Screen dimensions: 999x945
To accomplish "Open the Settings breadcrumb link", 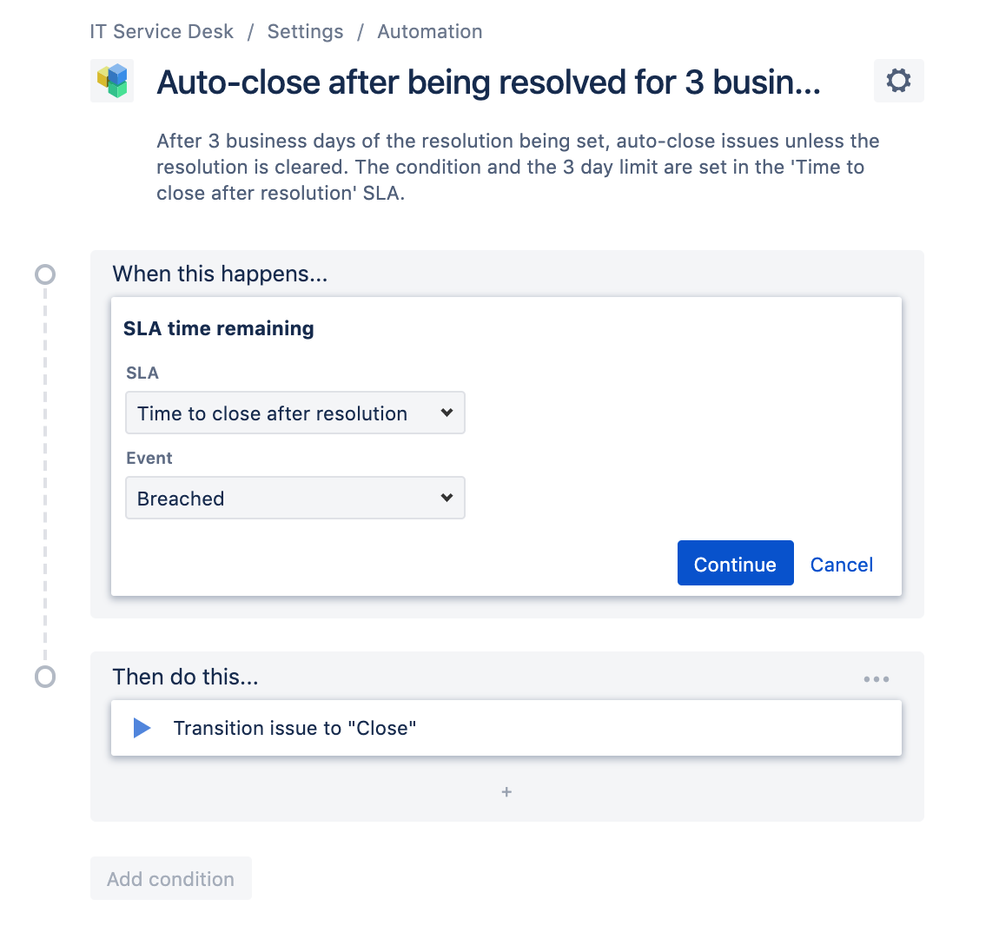I will point(305,31).
